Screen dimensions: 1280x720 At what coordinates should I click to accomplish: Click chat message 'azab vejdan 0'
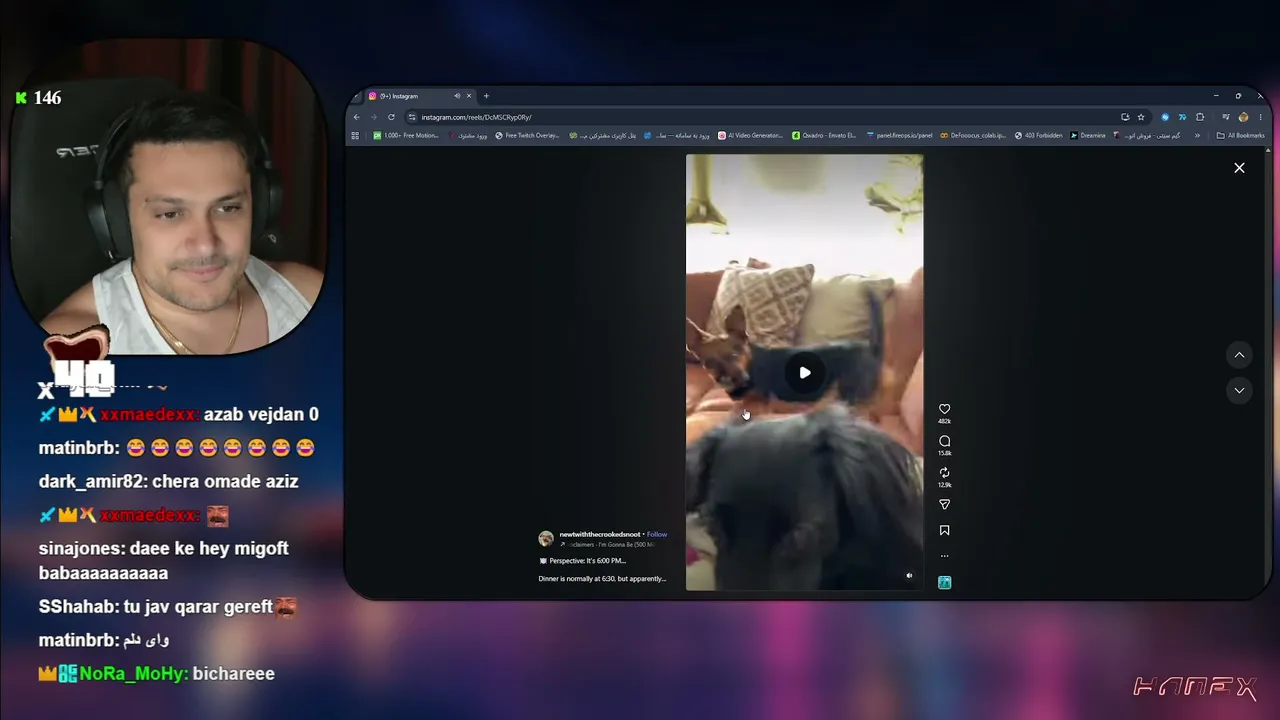point(261,414)
